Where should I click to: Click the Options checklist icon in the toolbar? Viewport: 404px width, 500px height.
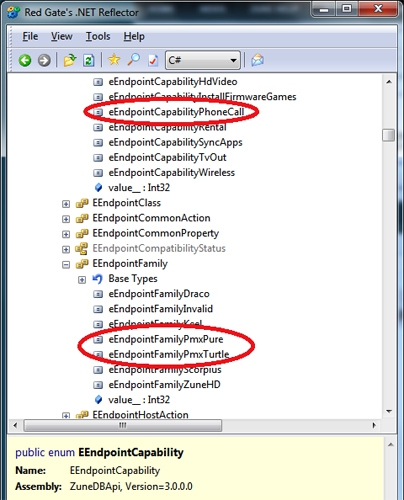[x=153, y=60]
